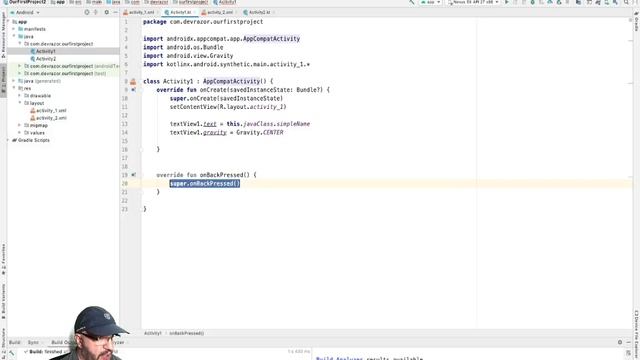640x360 pixels.
Task: Select the Sync tab in Build panel
Action: click(x=33, y=342)
